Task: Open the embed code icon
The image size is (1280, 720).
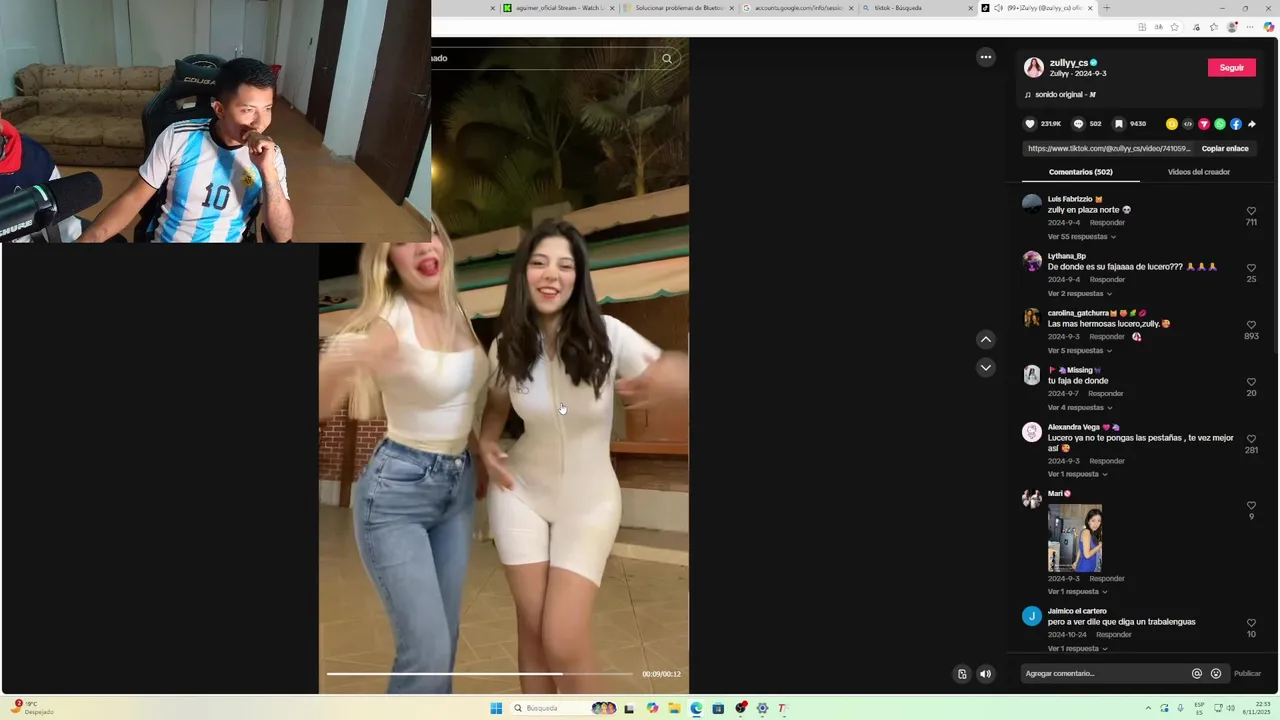Action: point(1188,124)
